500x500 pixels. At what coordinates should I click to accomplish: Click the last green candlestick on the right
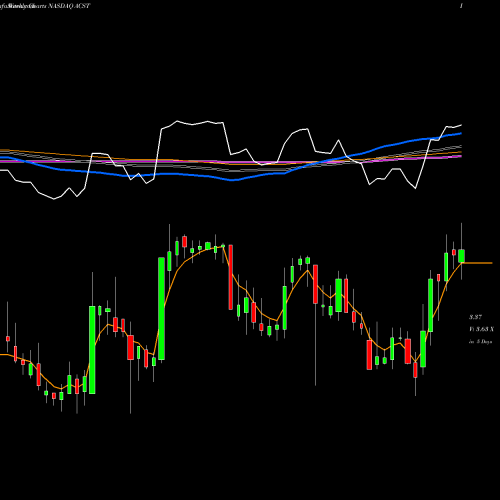461,256
